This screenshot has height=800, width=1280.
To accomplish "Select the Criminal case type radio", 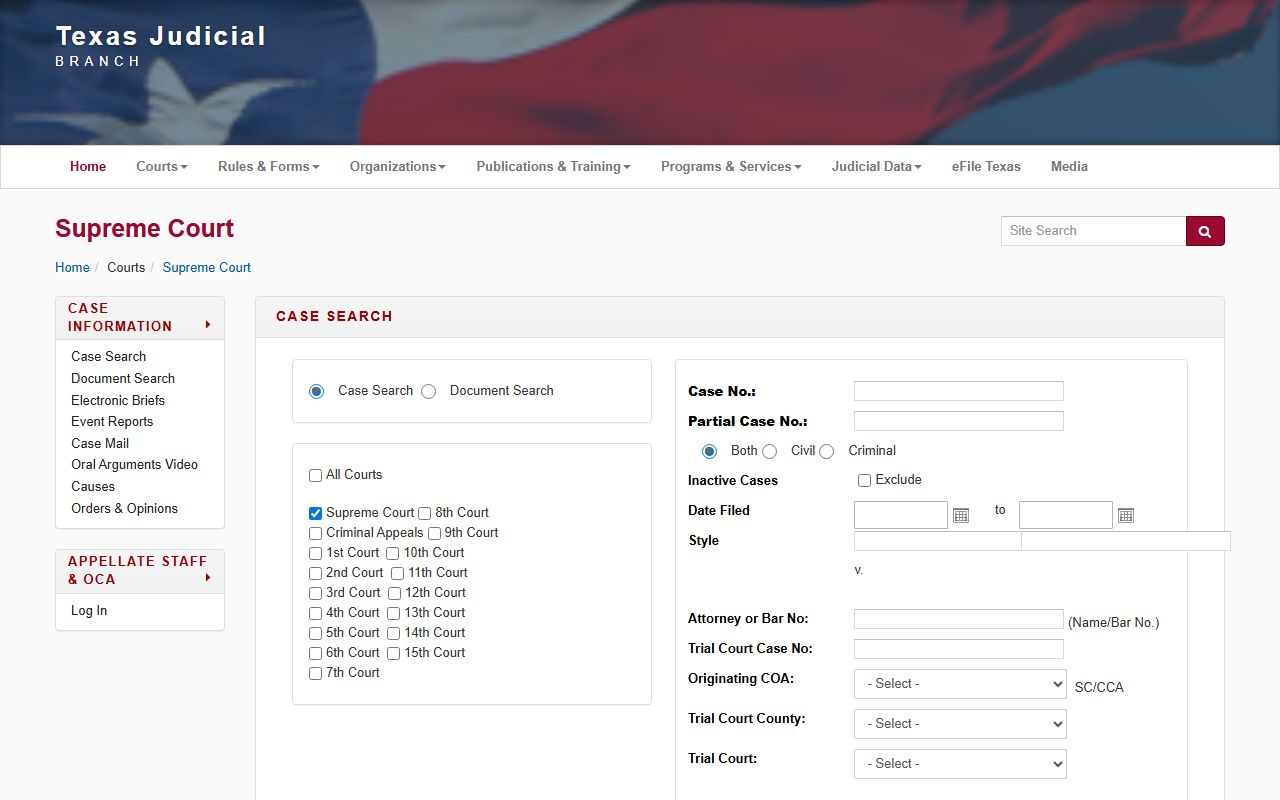I will pos(827,451).
